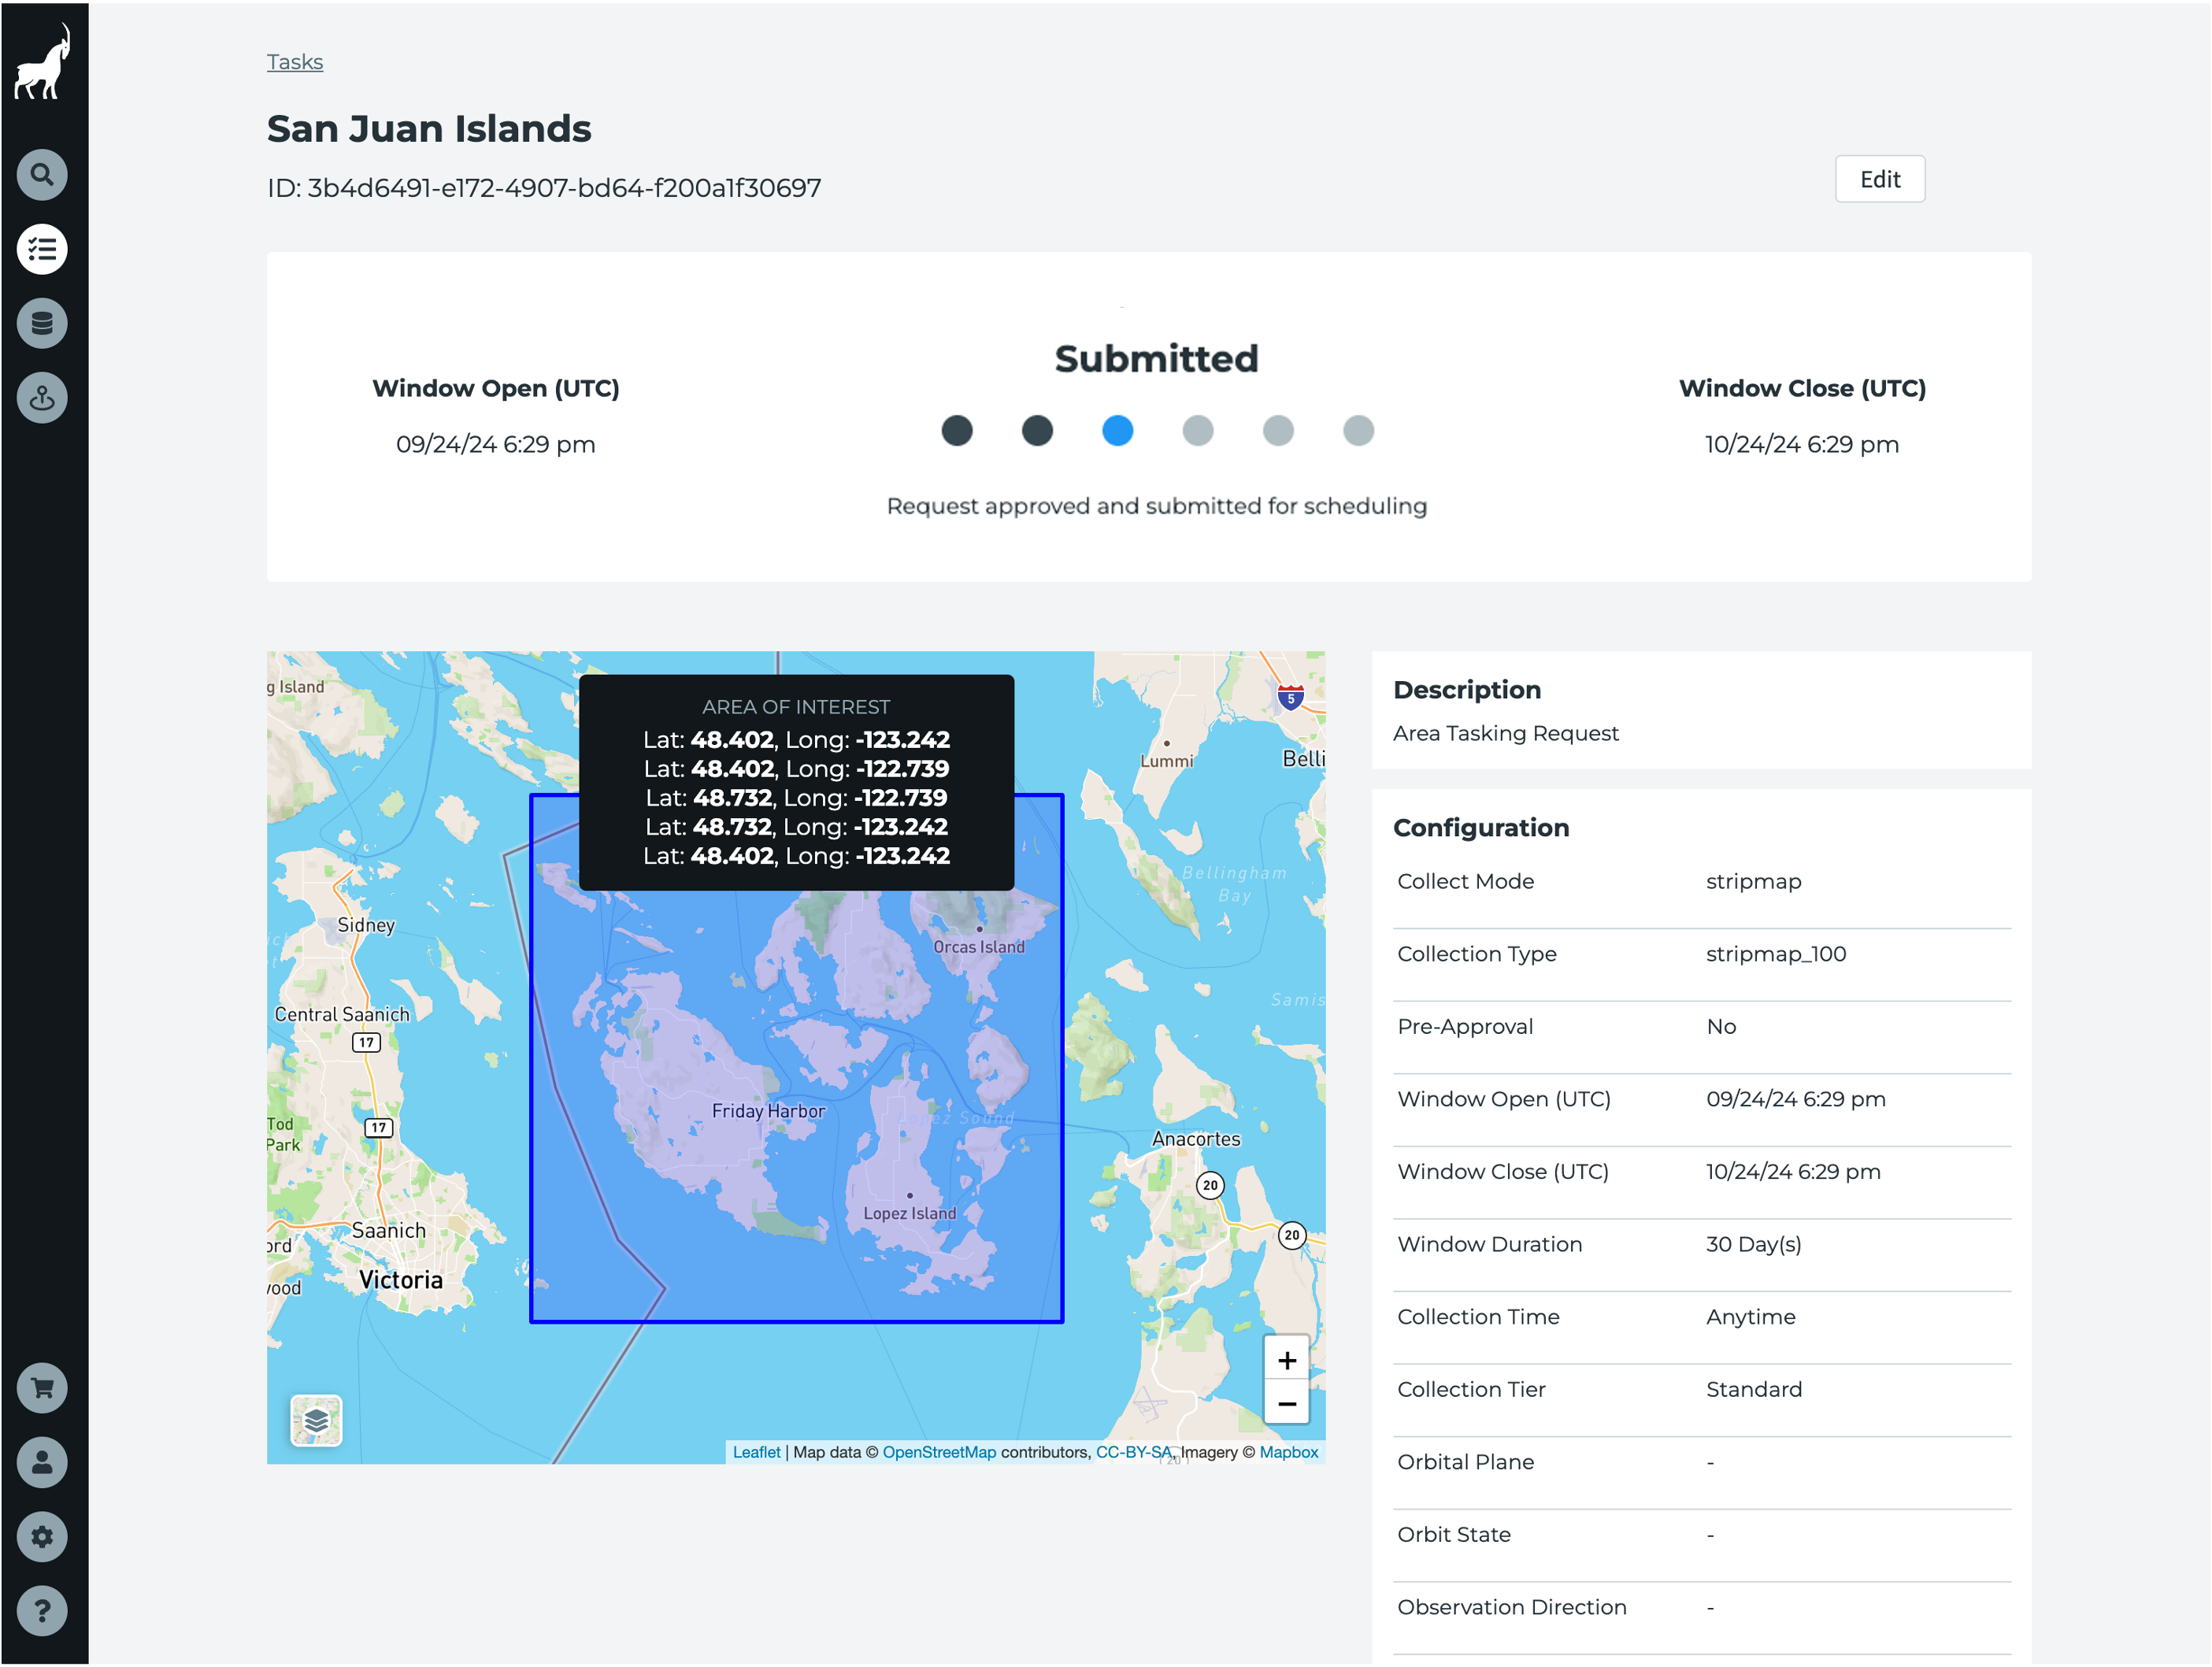Click the header Window Close date 10/24/24

pyautogui.click(x=1802, y=445)
